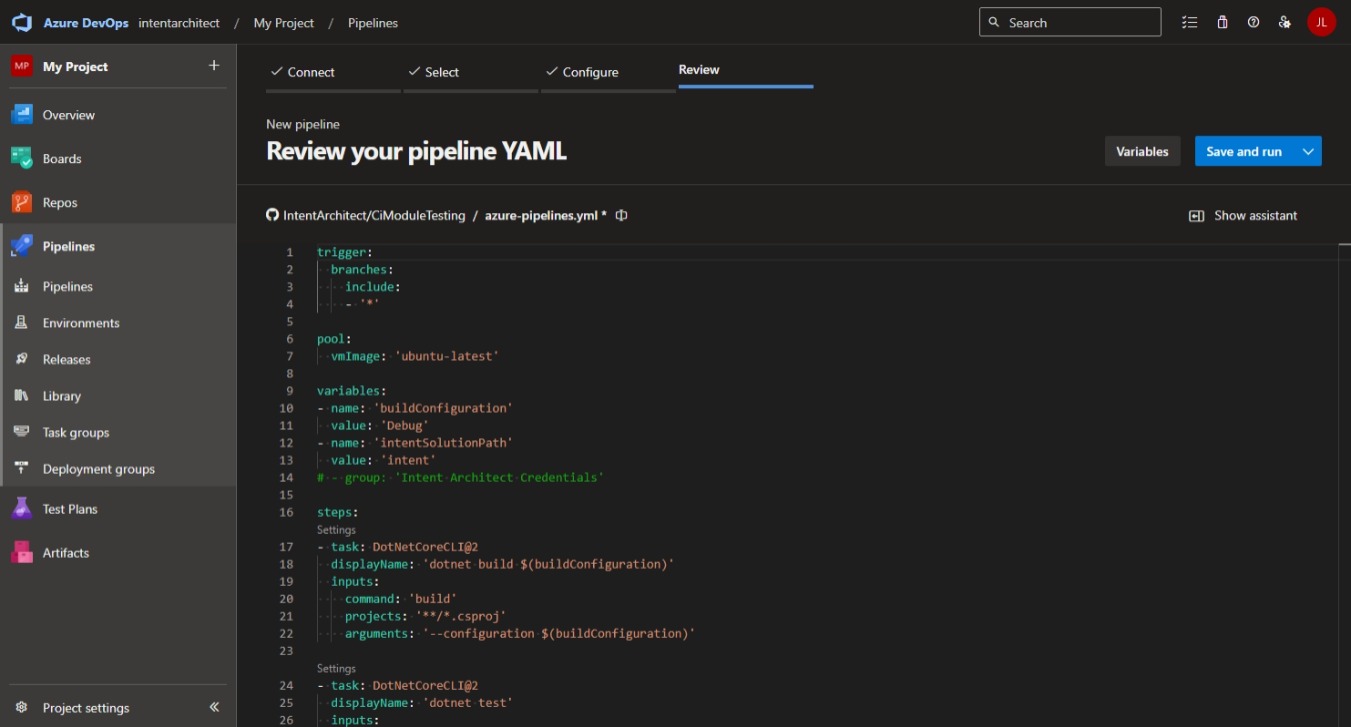Click the Variables button
Image resolution: width=1351 pixels, height=727 pixels.
1142,151
